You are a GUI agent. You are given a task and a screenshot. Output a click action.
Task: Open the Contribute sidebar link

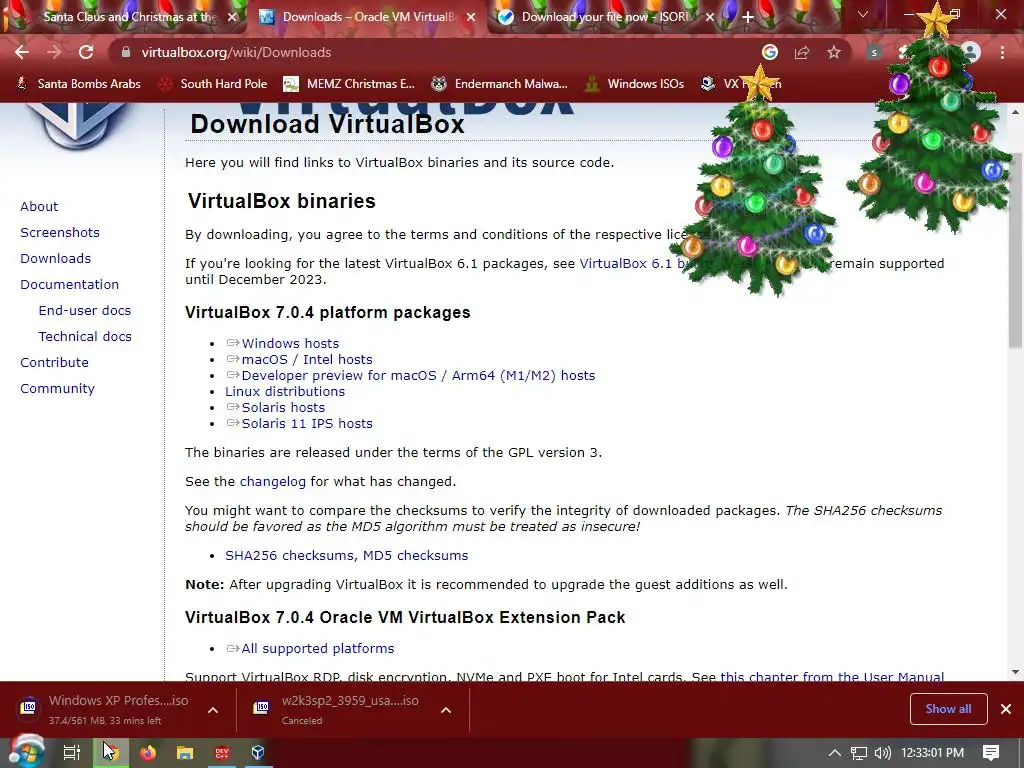(54, 362)
